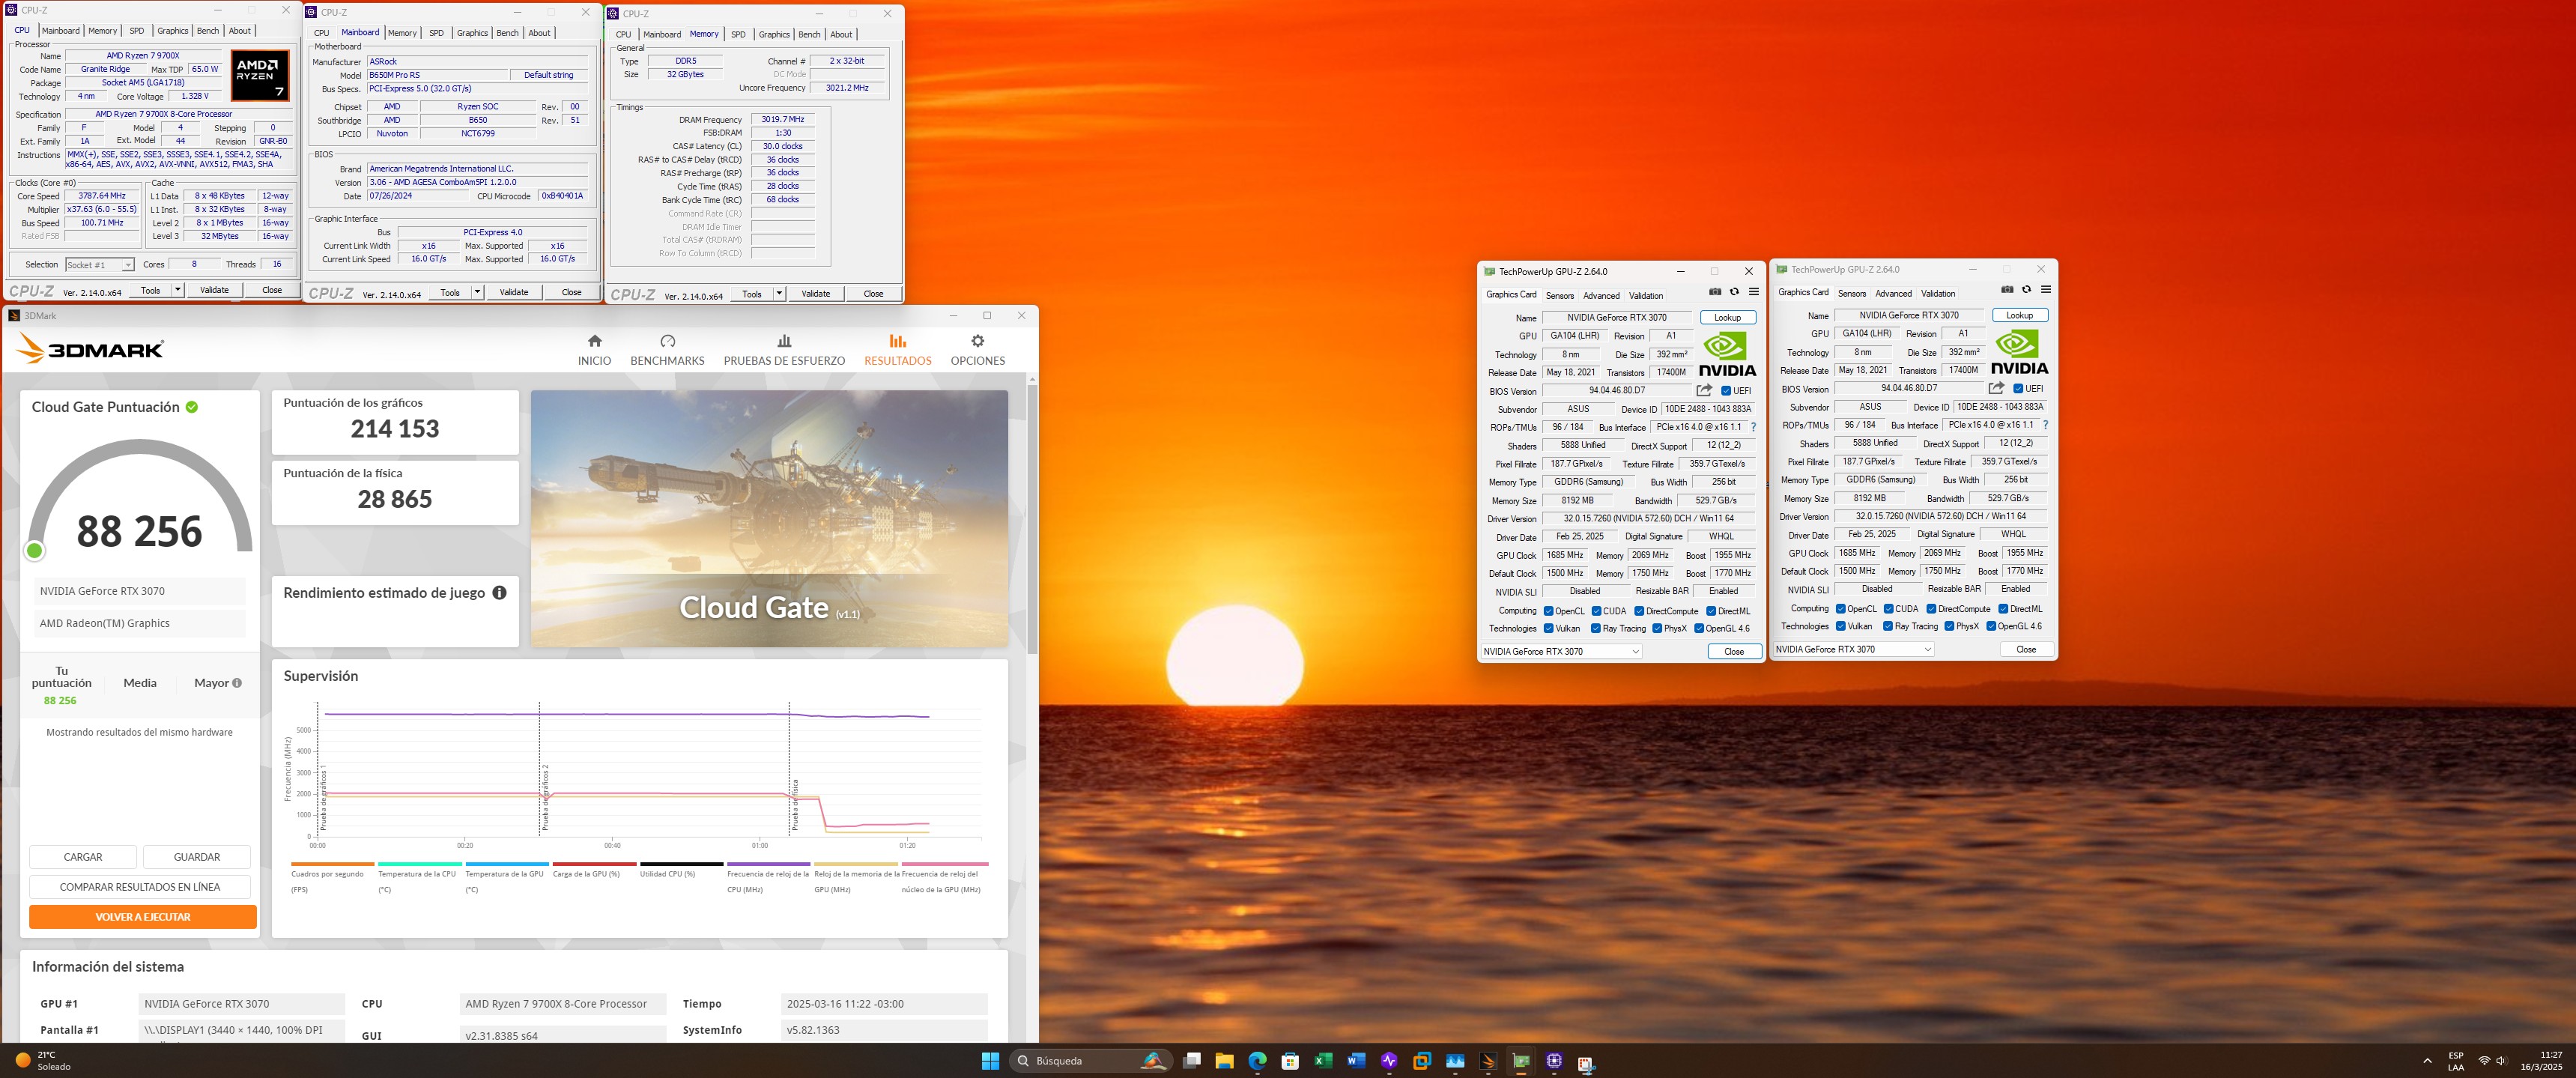Click info icon beside Rendimiento estimado de juego
The height and width of the screenshot is (1078, 2576).
pos(499,593)
